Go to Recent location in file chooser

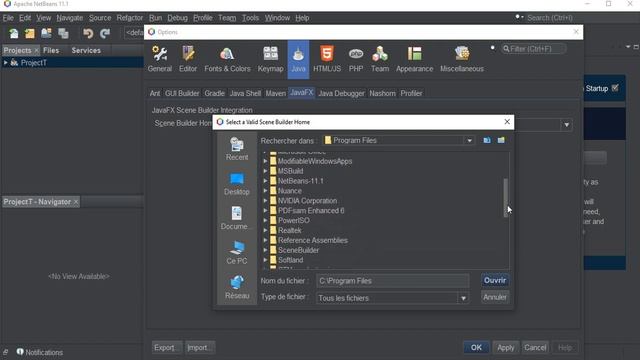[x=237, y=149]
